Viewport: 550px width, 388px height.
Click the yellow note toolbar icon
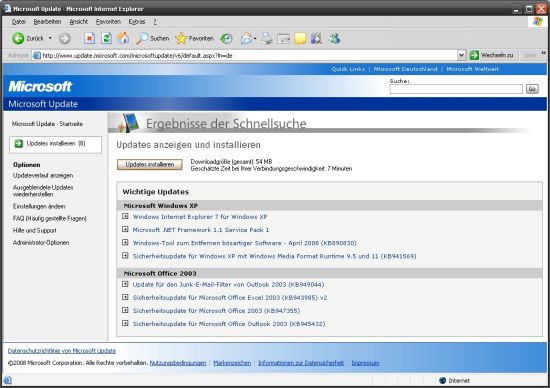coord(300,38)
